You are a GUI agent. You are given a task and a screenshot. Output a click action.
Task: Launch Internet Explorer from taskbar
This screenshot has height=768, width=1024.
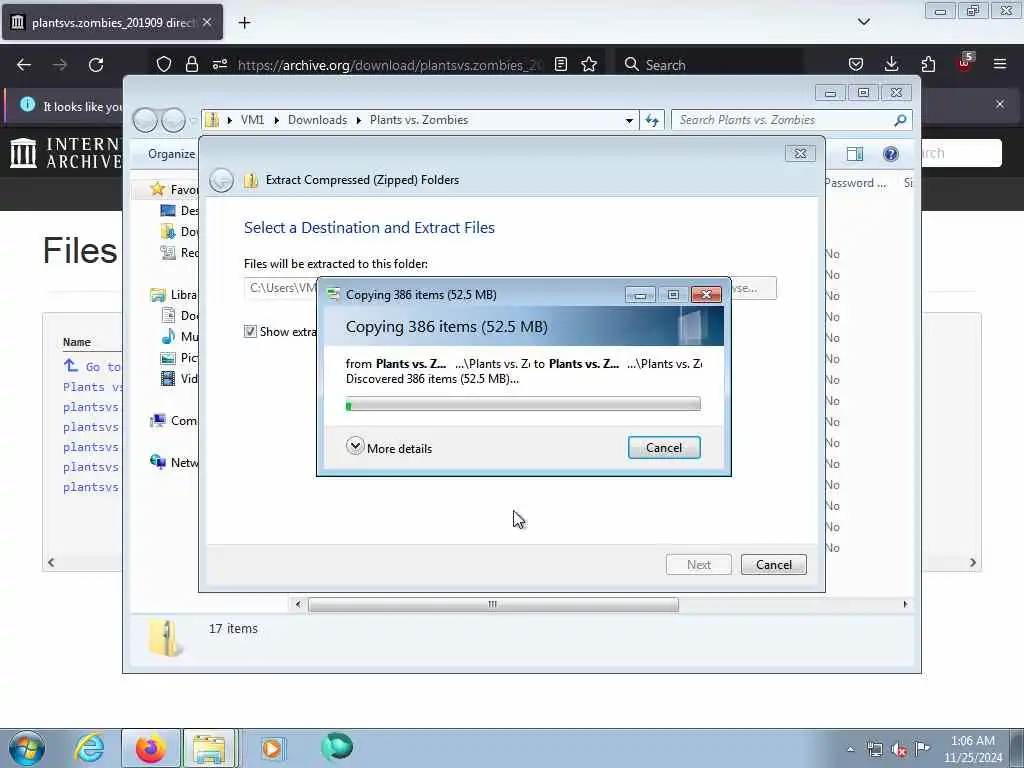click(x=89, y=748)
